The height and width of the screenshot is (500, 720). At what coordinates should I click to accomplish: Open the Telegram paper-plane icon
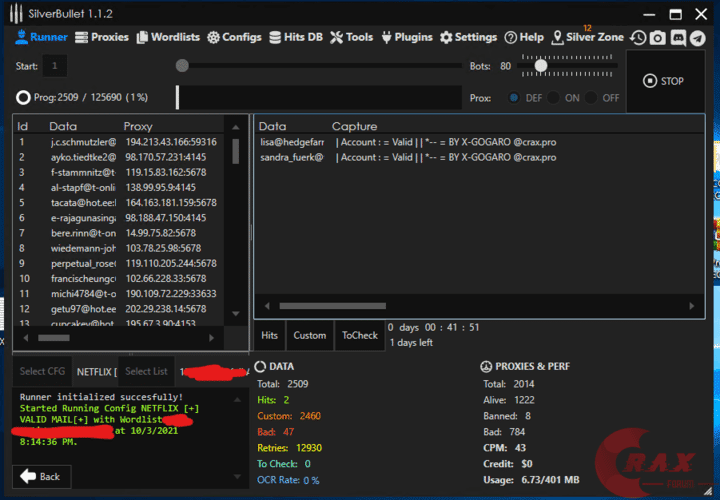698,38
